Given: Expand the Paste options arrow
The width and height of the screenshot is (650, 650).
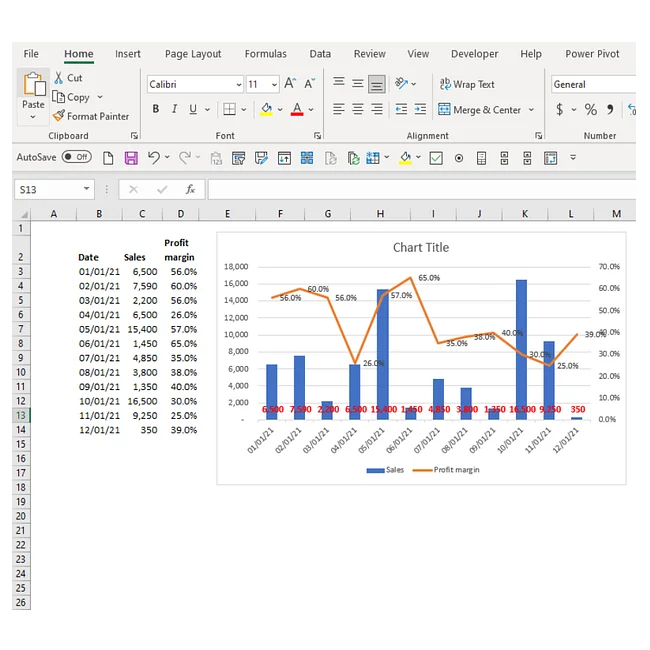Looking at the screenshot, I should tap(33, 117).
